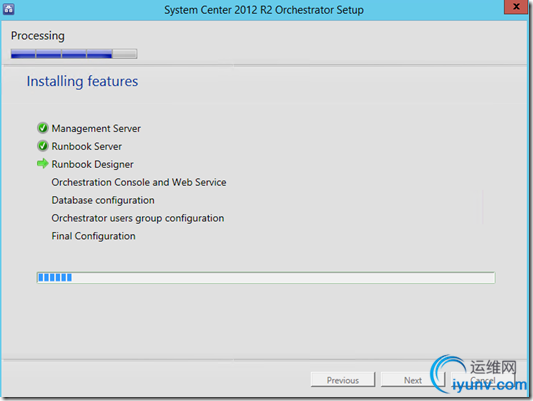The image size is (533, 401).
Task: Click the Cancel button
Action: [483, 380]
